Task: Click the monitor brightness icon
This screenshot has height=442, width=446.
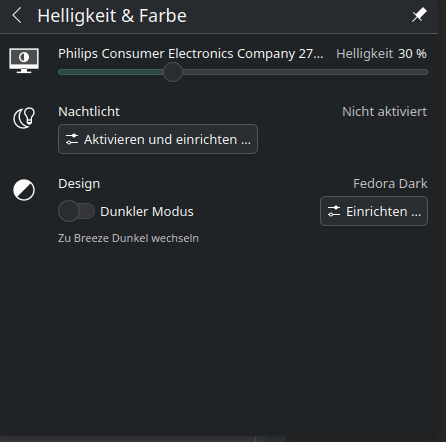Action: [x=24, y=60]
